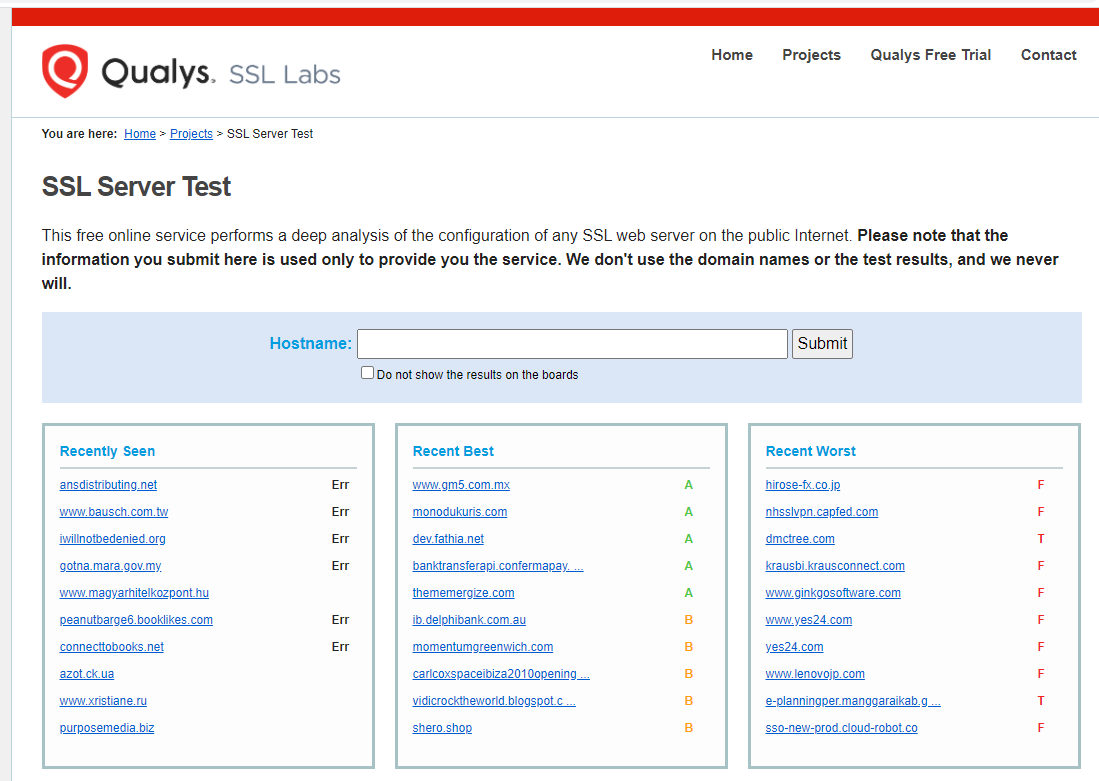Open e-planningper.manggaraikab link

pyautogui.click(x=853, y=700)
